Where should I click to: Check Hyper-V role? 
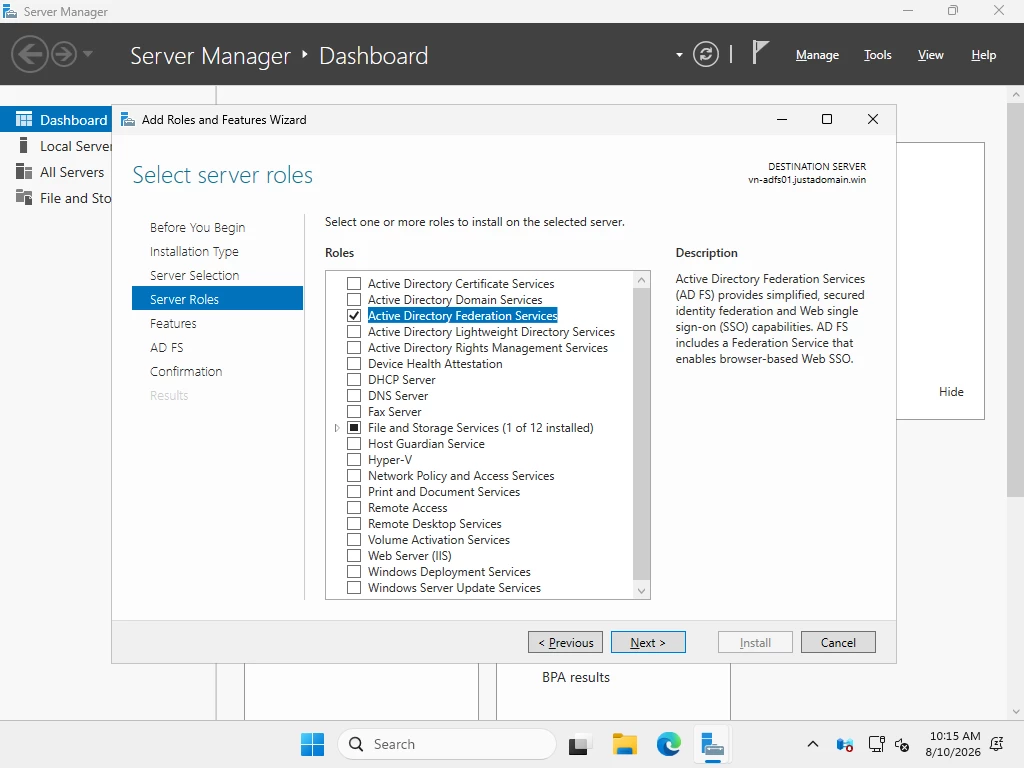coord(354,460)
